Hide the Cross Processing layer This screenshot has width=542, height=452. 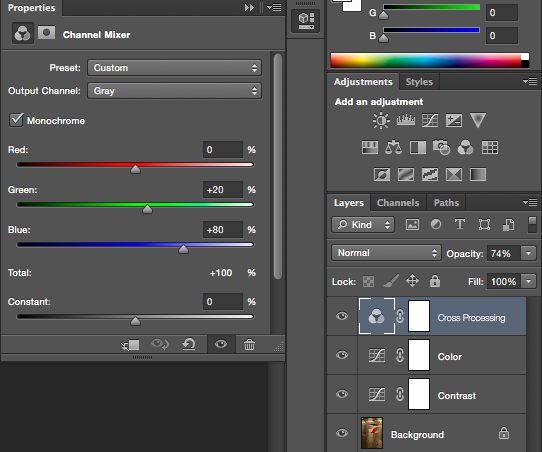tap(342, 316)
